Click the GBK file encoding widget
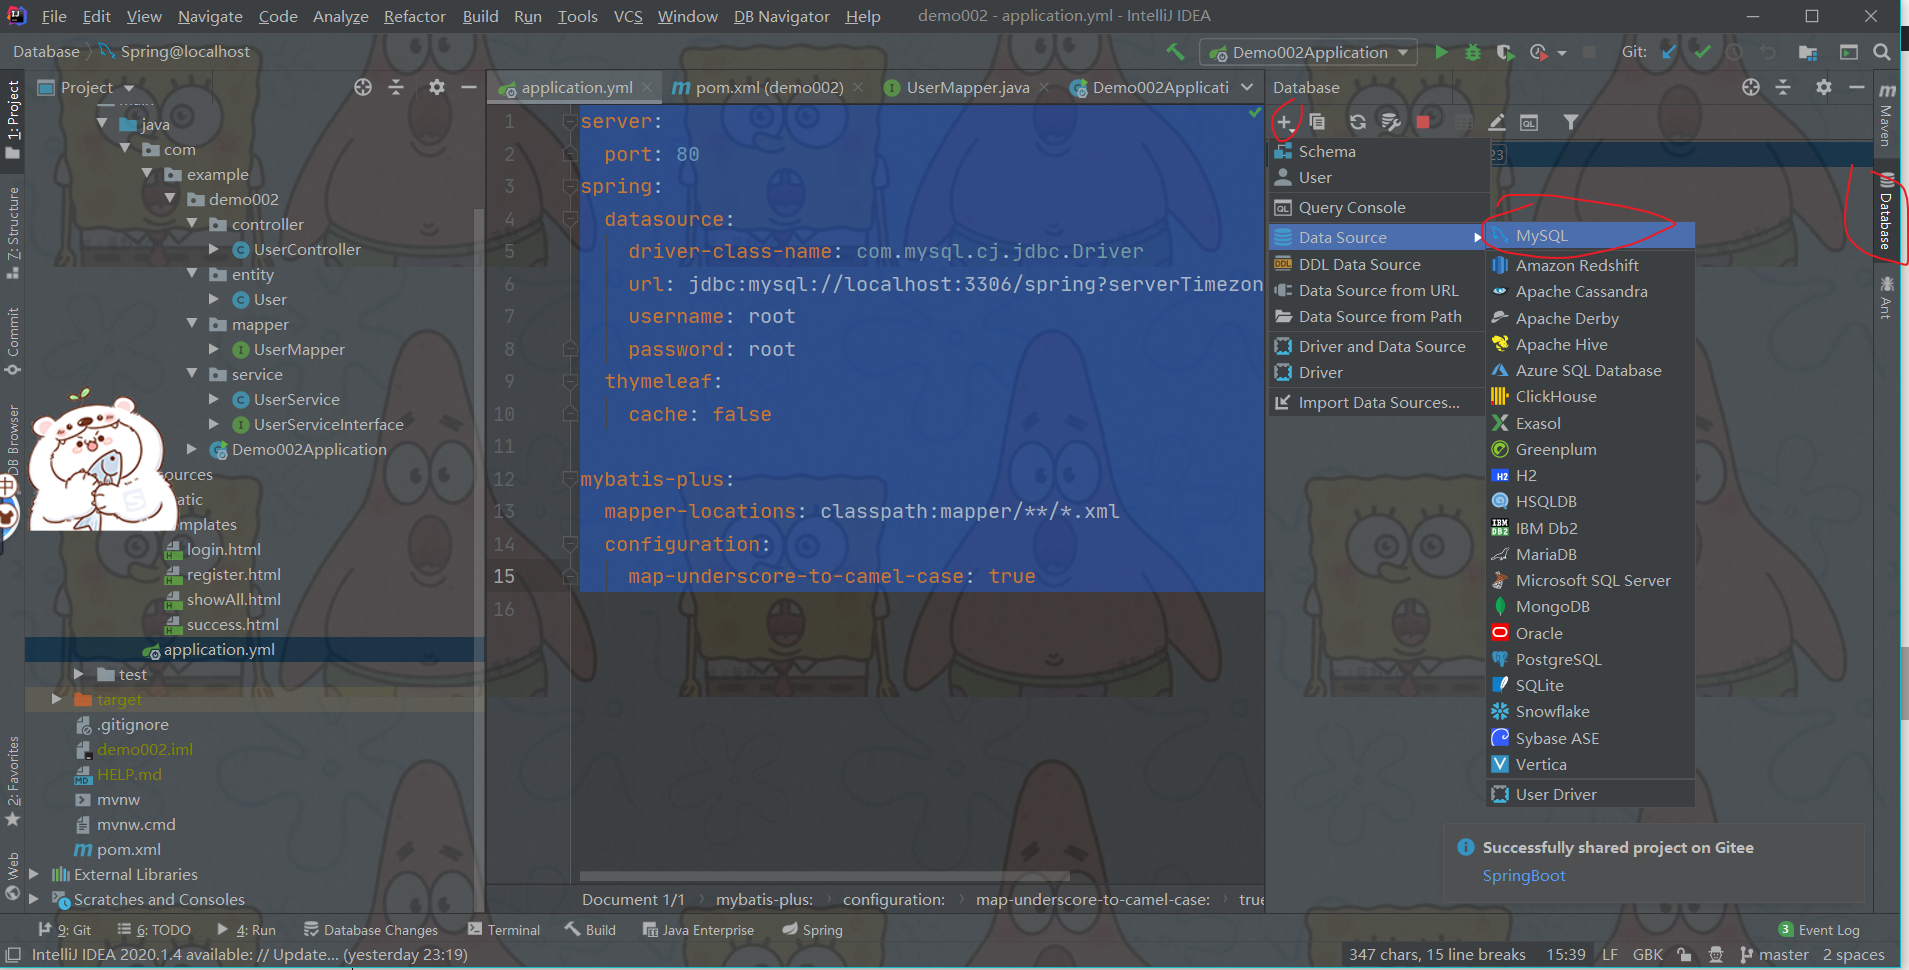 (x=1648, y=955)
